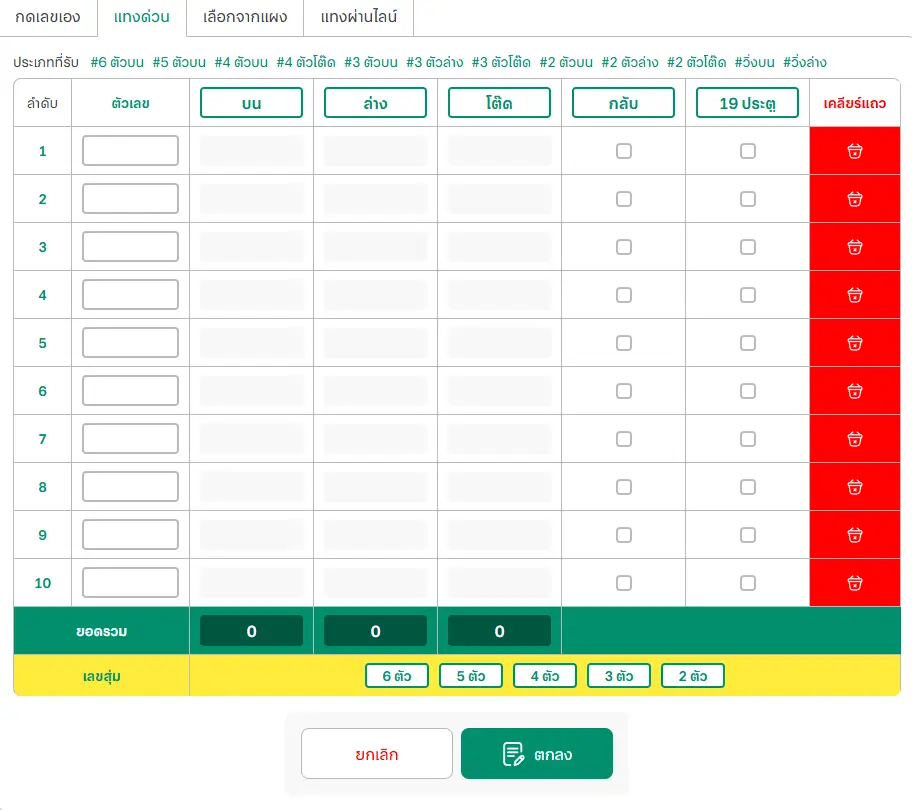Click the ตัวเลข input field in row 1
912x810 pixels.
click(130, 151)
